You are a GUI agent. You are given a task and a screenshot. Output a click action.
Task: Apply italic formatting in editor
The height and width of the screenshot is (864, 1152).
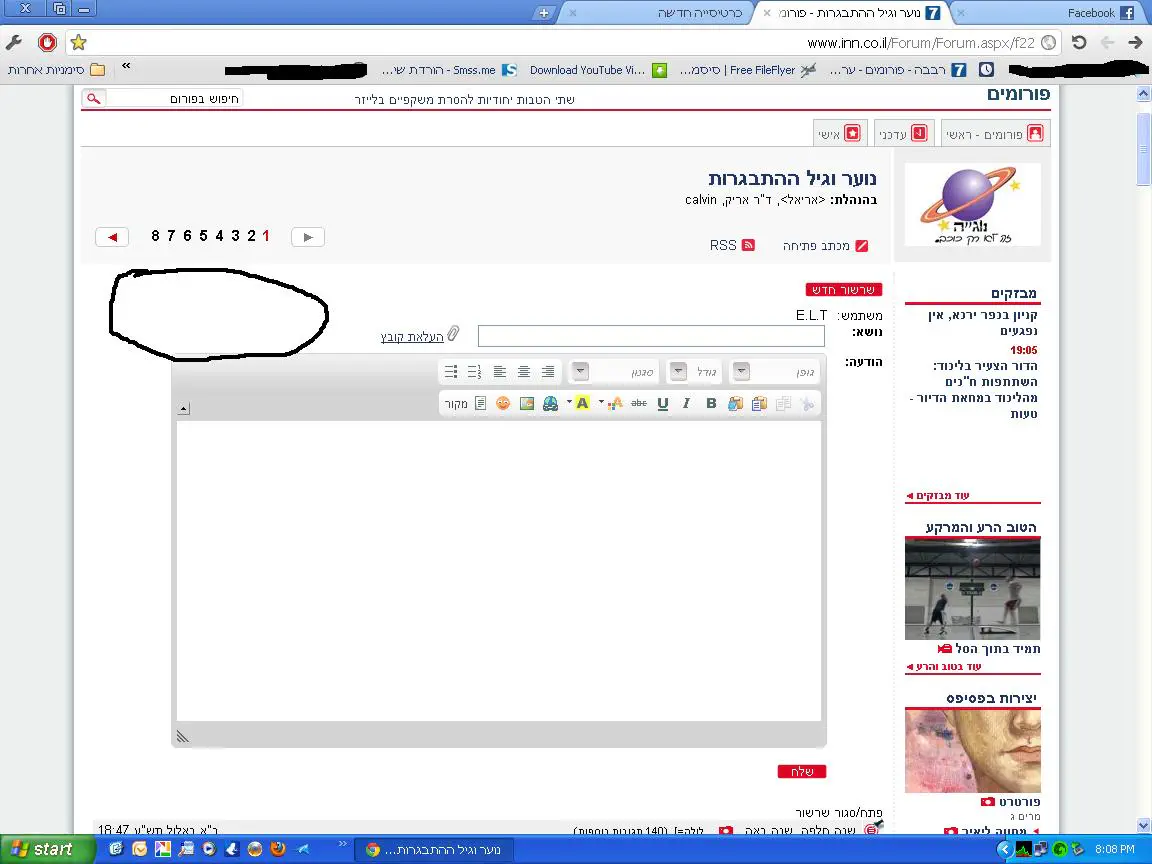pyautogui.click(x=686, y=403)
